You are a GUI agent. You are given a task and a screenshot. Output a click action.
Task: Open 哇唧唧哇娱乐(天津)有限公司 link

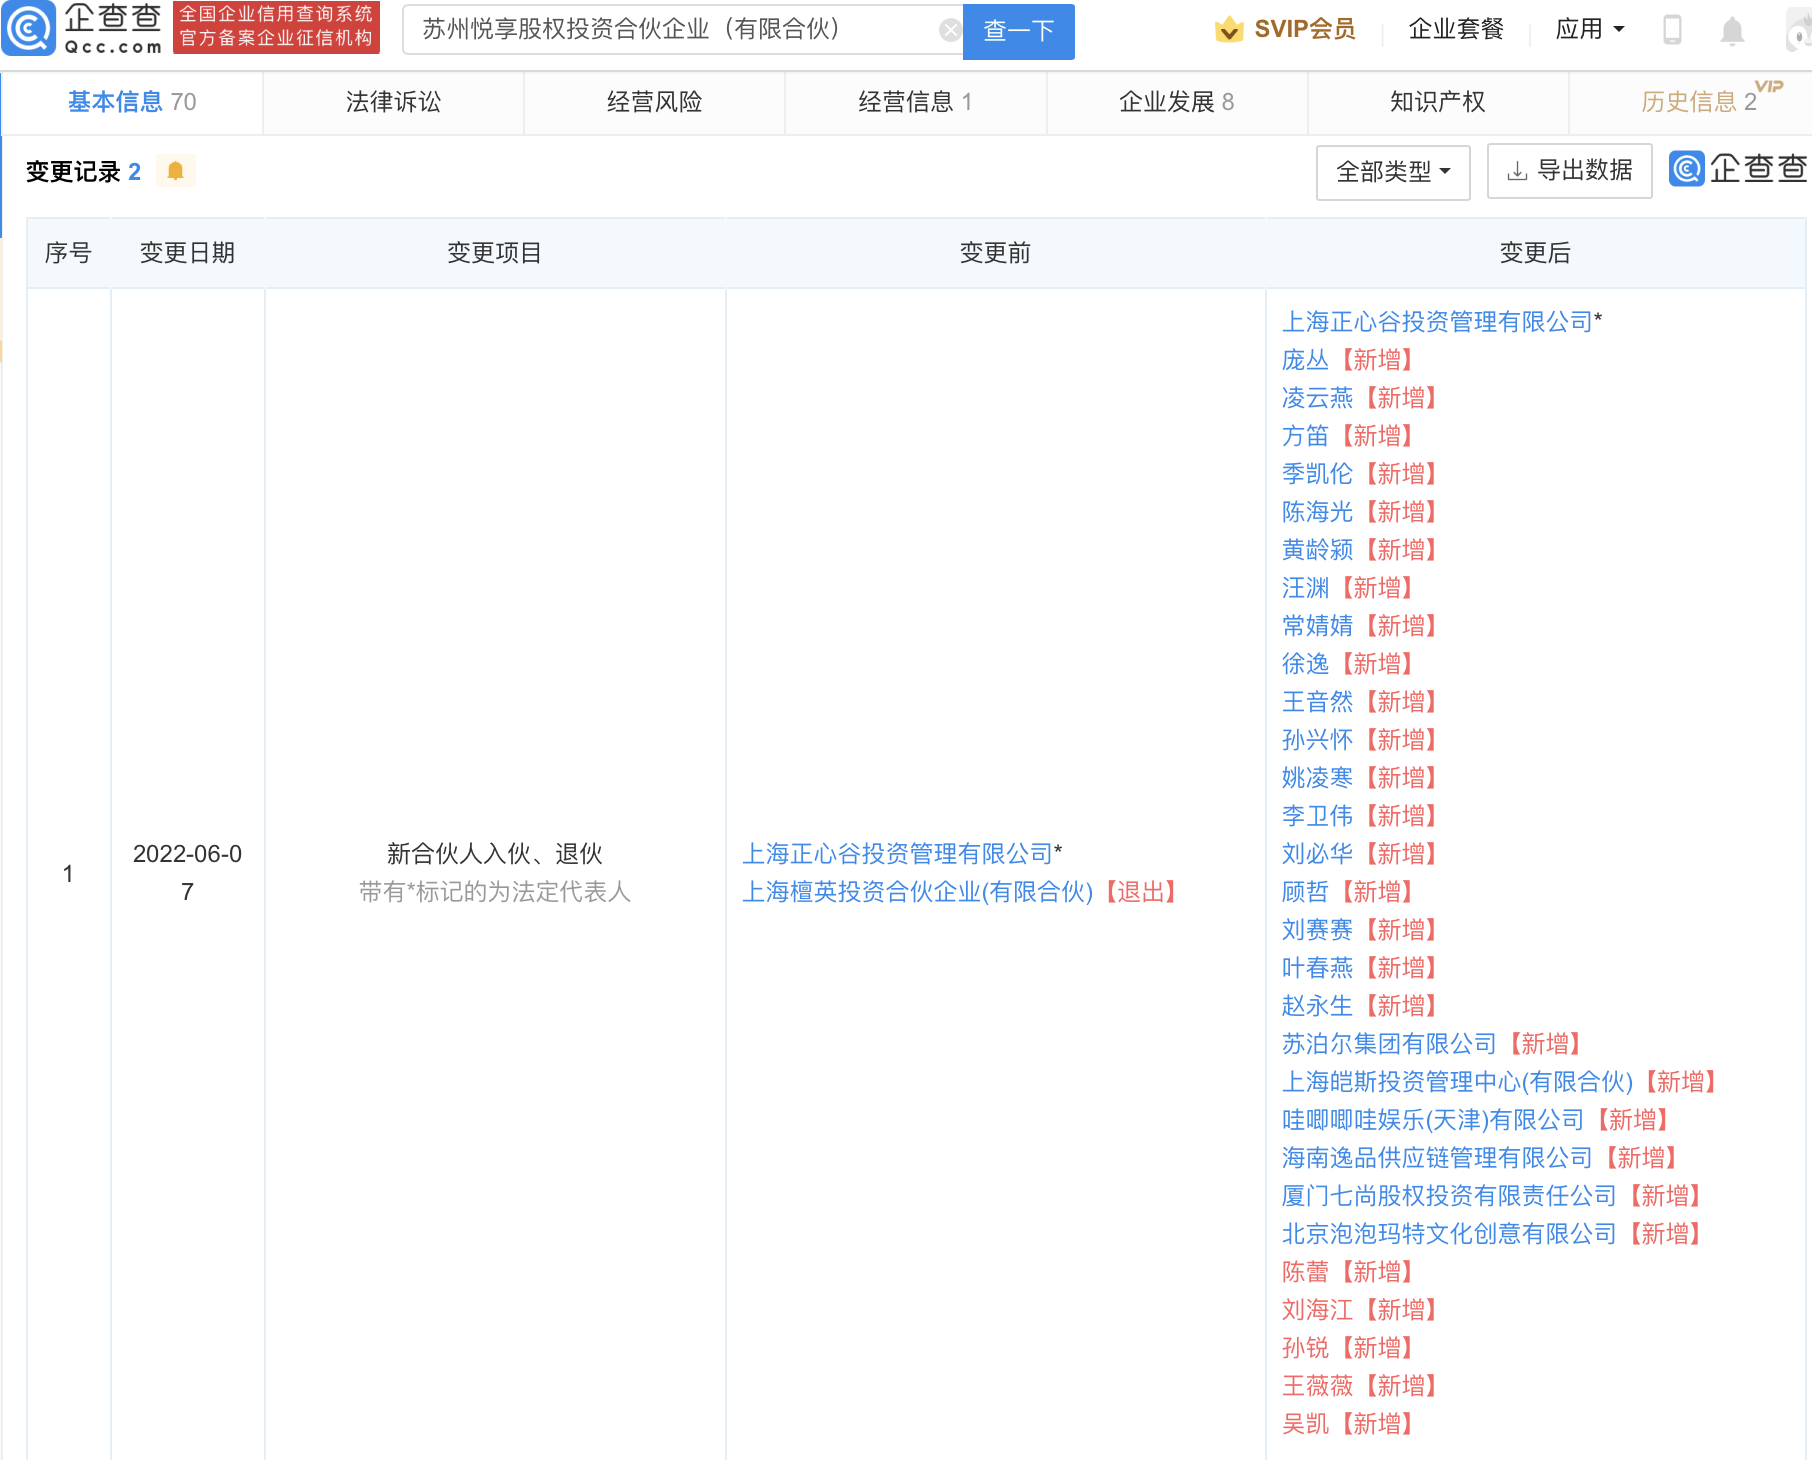pyautogui.click(x=1433, y=1120)
